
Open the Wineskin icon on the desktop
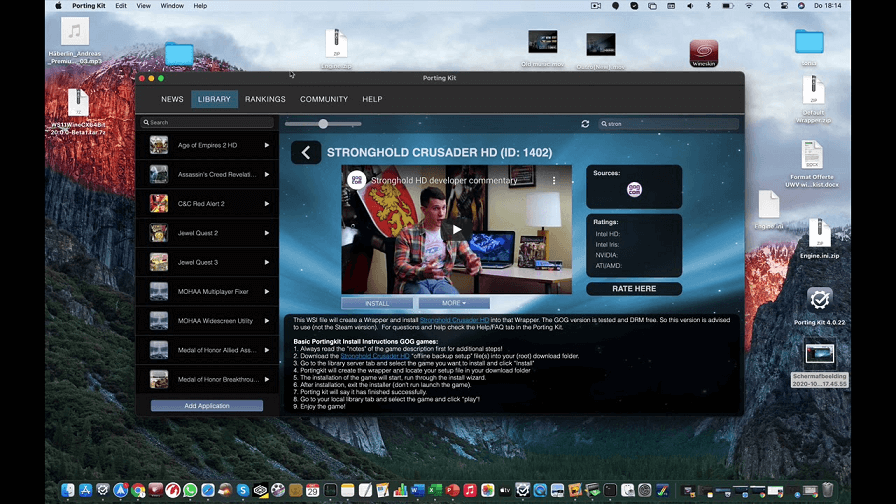pyautogui.click(x=703, y=53)
